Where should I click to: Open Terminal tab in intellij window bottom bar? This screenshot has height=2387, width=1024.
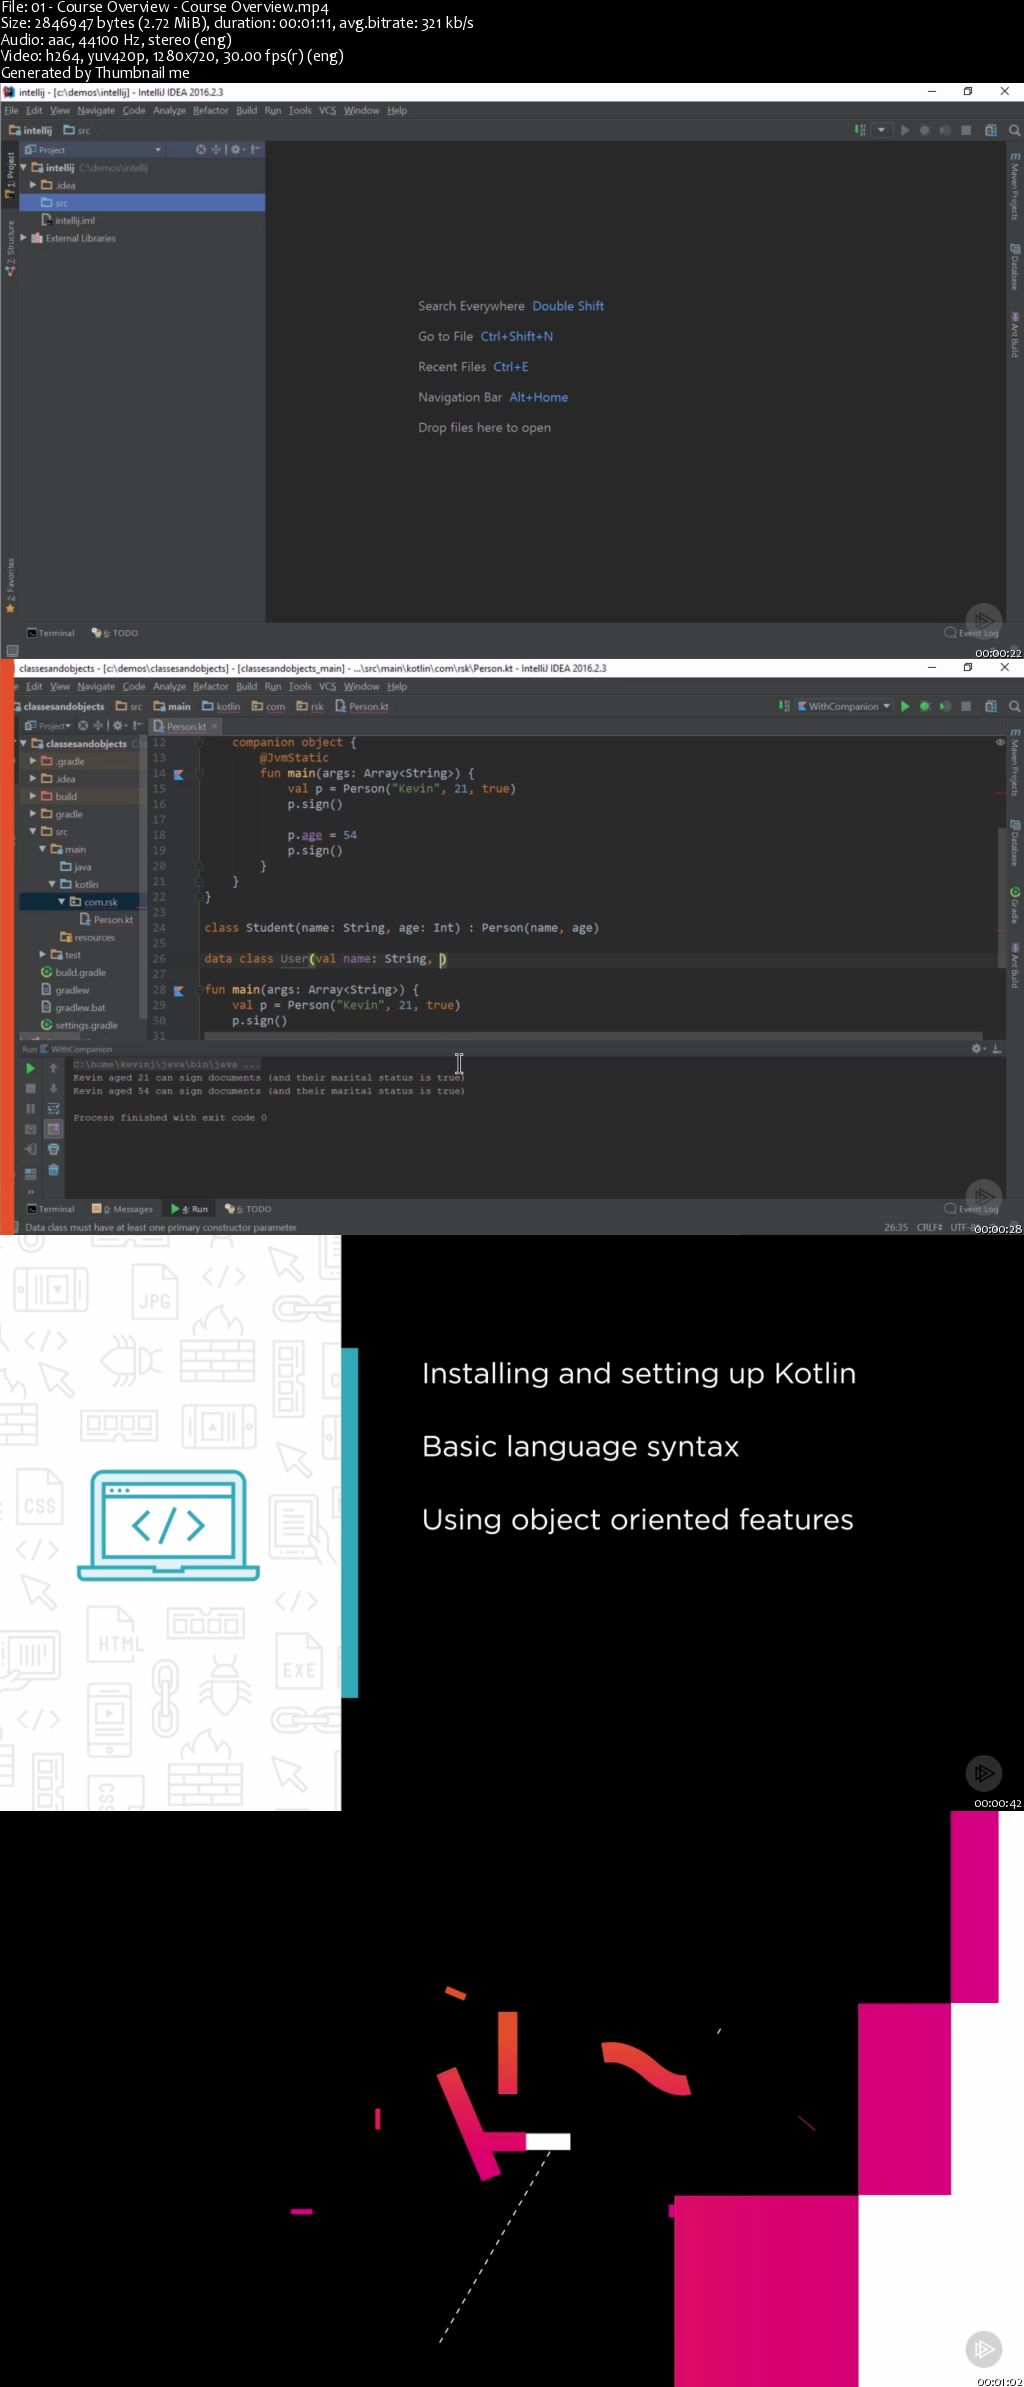click(x=51, y=633)
